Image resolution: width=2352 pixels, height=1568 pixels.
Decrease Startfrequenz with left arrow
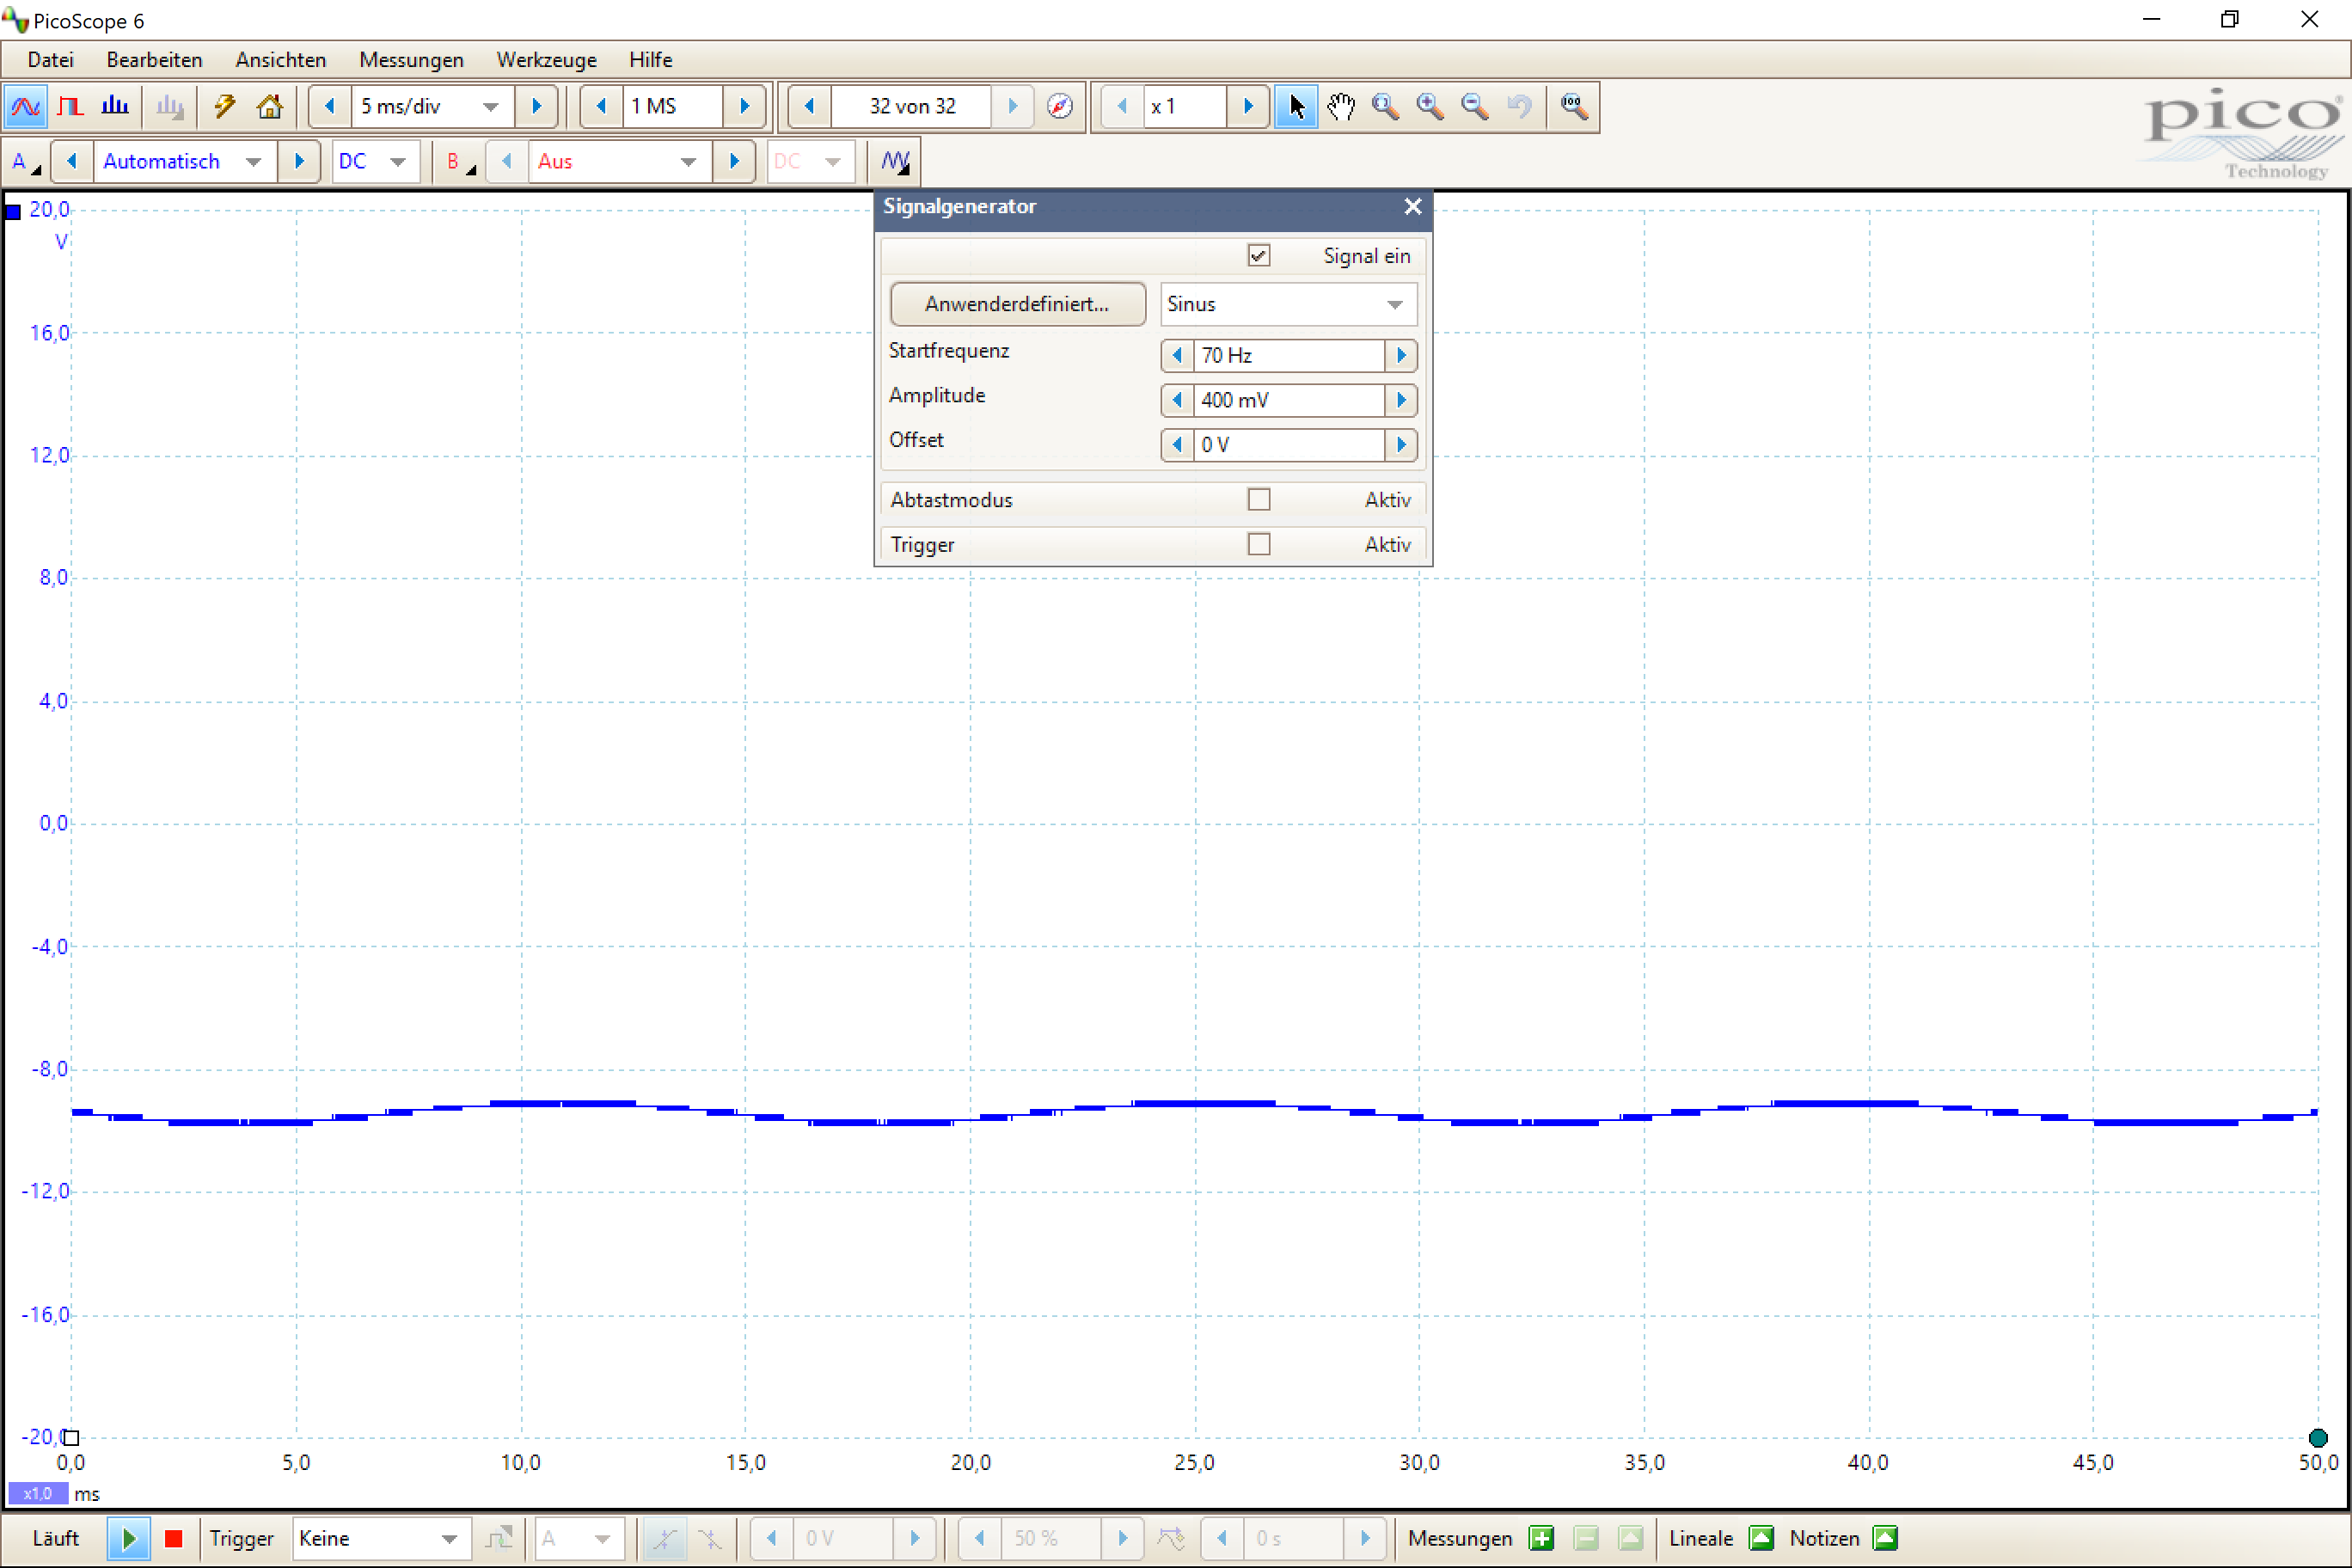[x=1177, y=355]
